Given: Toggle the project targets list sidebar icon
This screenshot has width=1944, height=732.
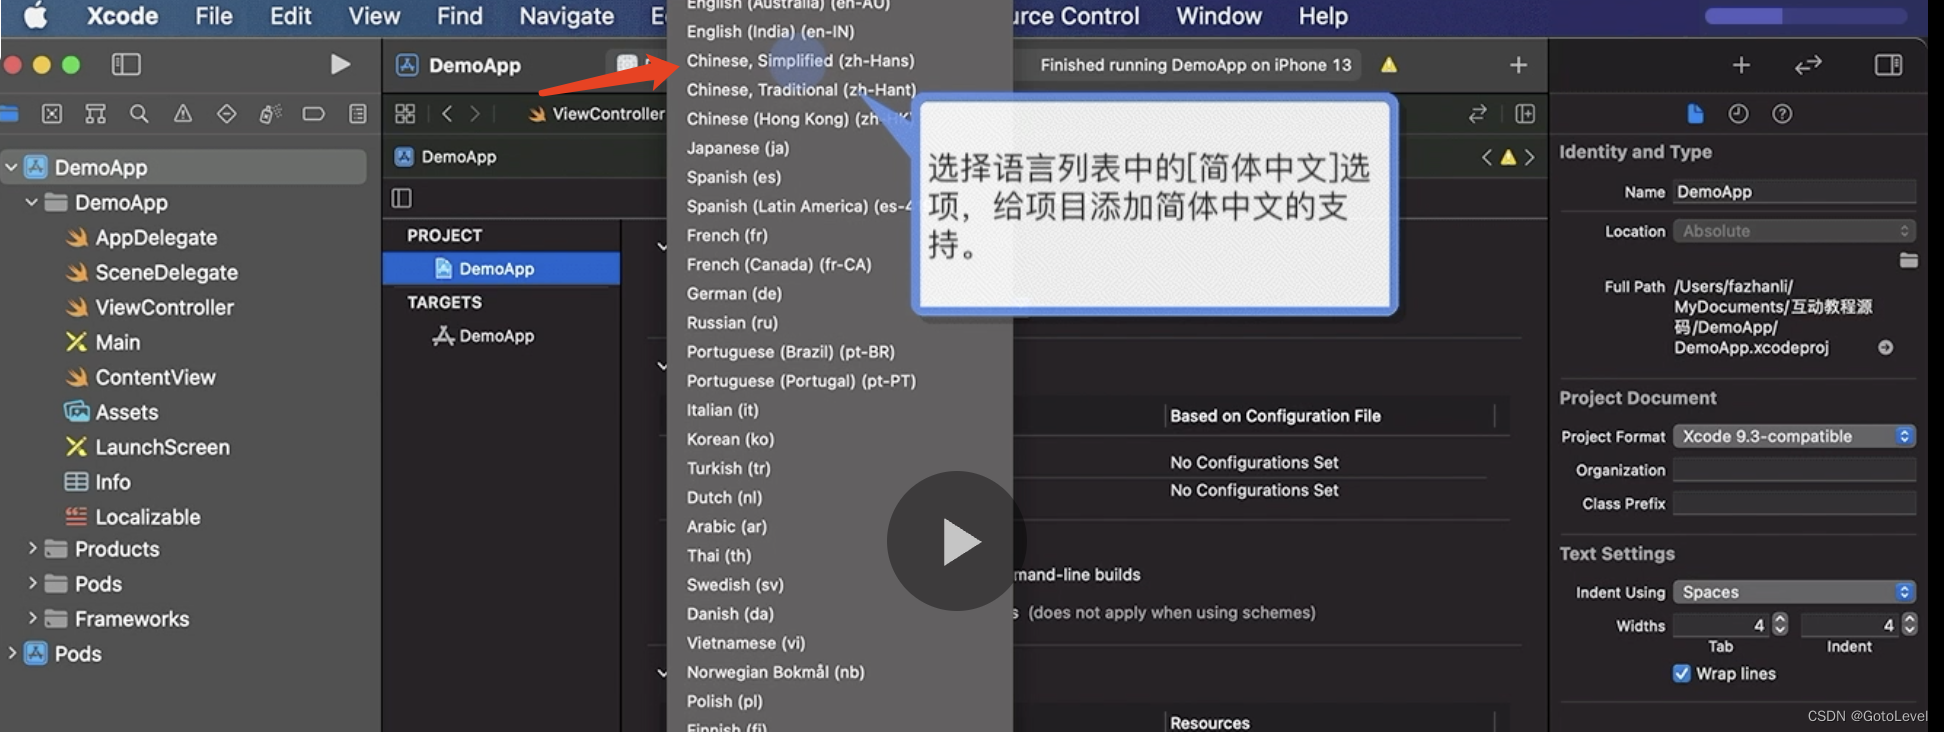Looking at the screenshot, I should click(402, 198).
